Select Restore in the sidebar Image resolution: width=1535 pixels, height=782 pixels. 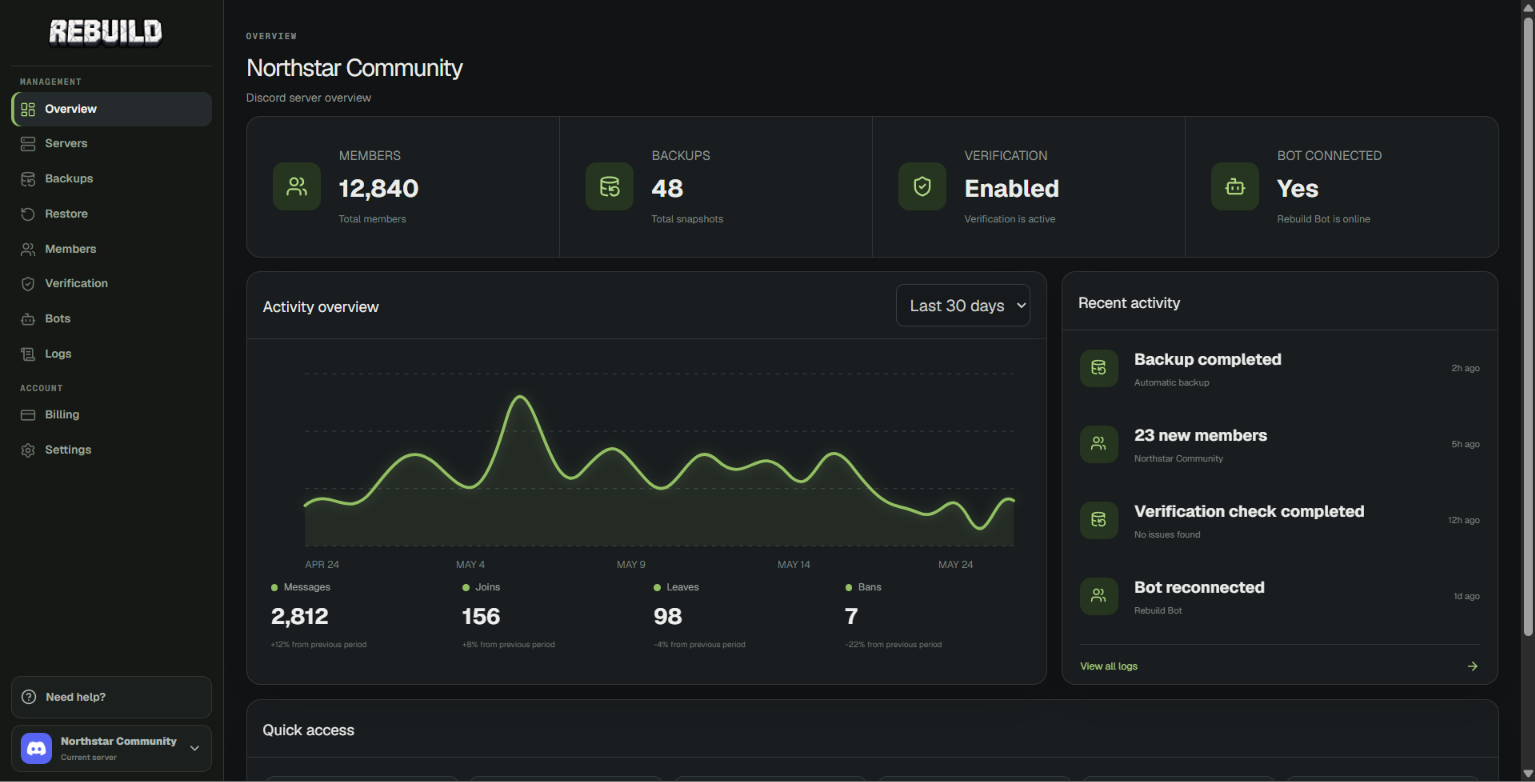111,214
